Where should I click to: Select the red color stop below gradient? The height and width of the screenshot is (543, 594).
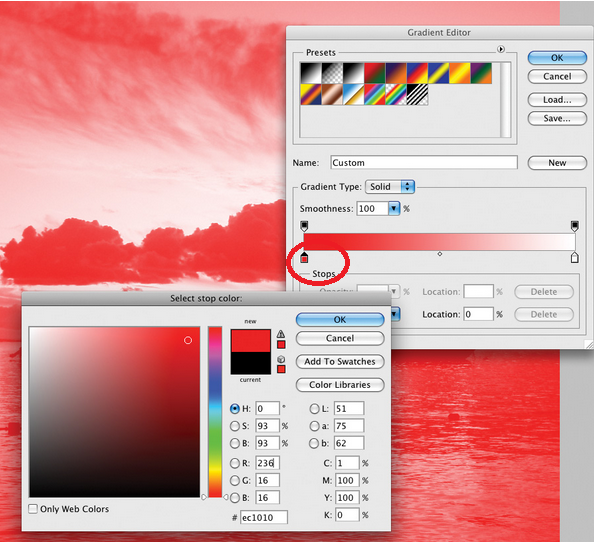click(304, 257)
